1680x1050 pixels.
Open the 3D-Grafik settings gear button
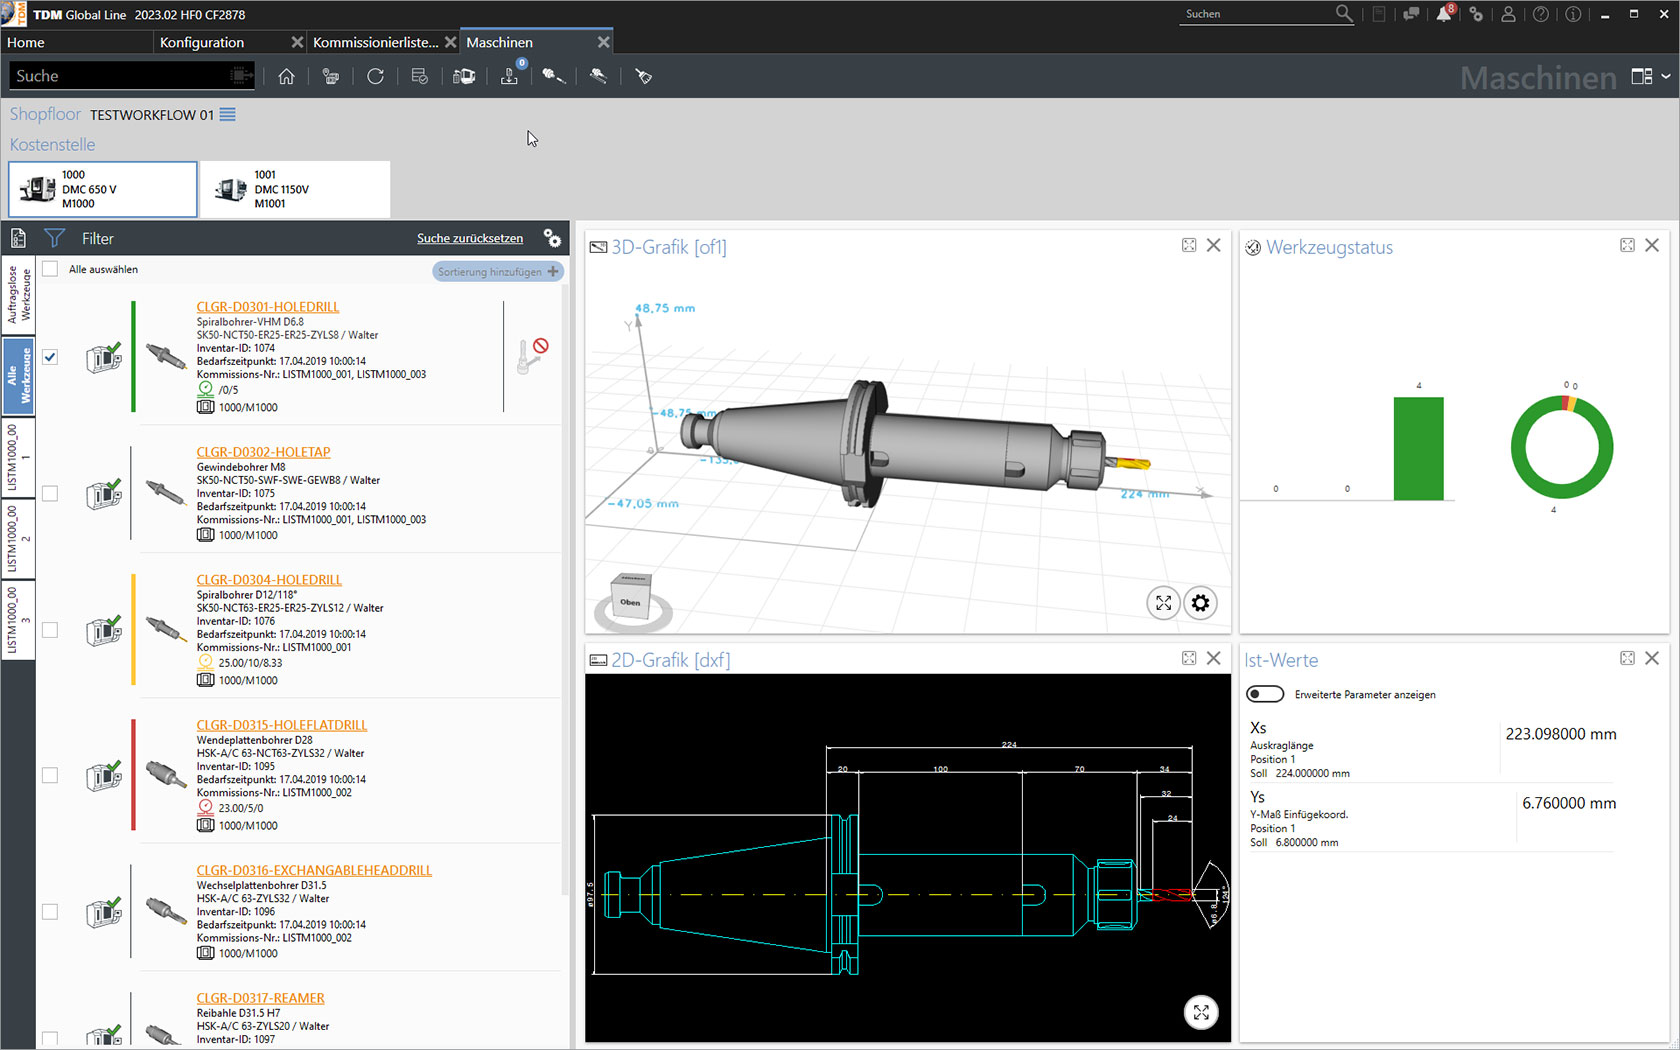coord(1200,603)
